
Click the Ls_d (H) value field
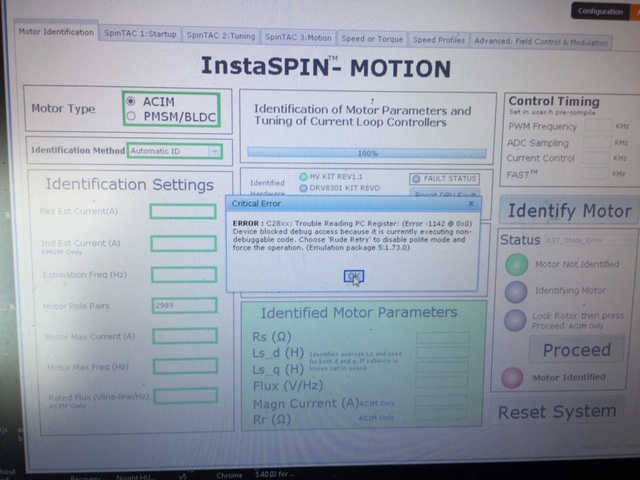[x=442, y=353]
